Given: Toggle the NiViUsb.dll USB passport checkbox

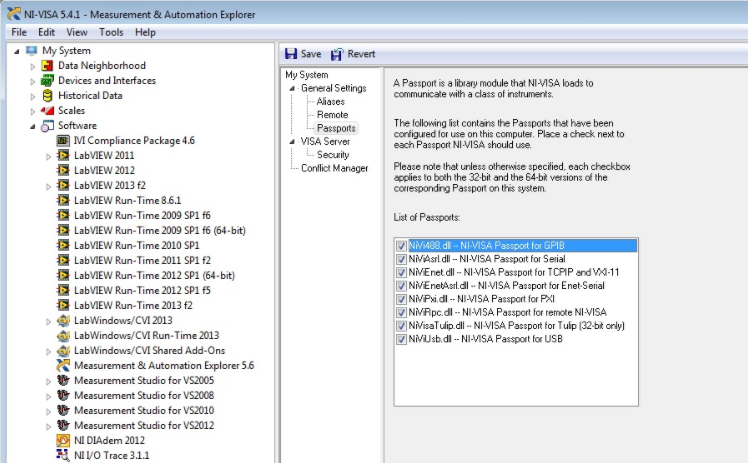Looking at the screenshot, I should click(401, 340).
